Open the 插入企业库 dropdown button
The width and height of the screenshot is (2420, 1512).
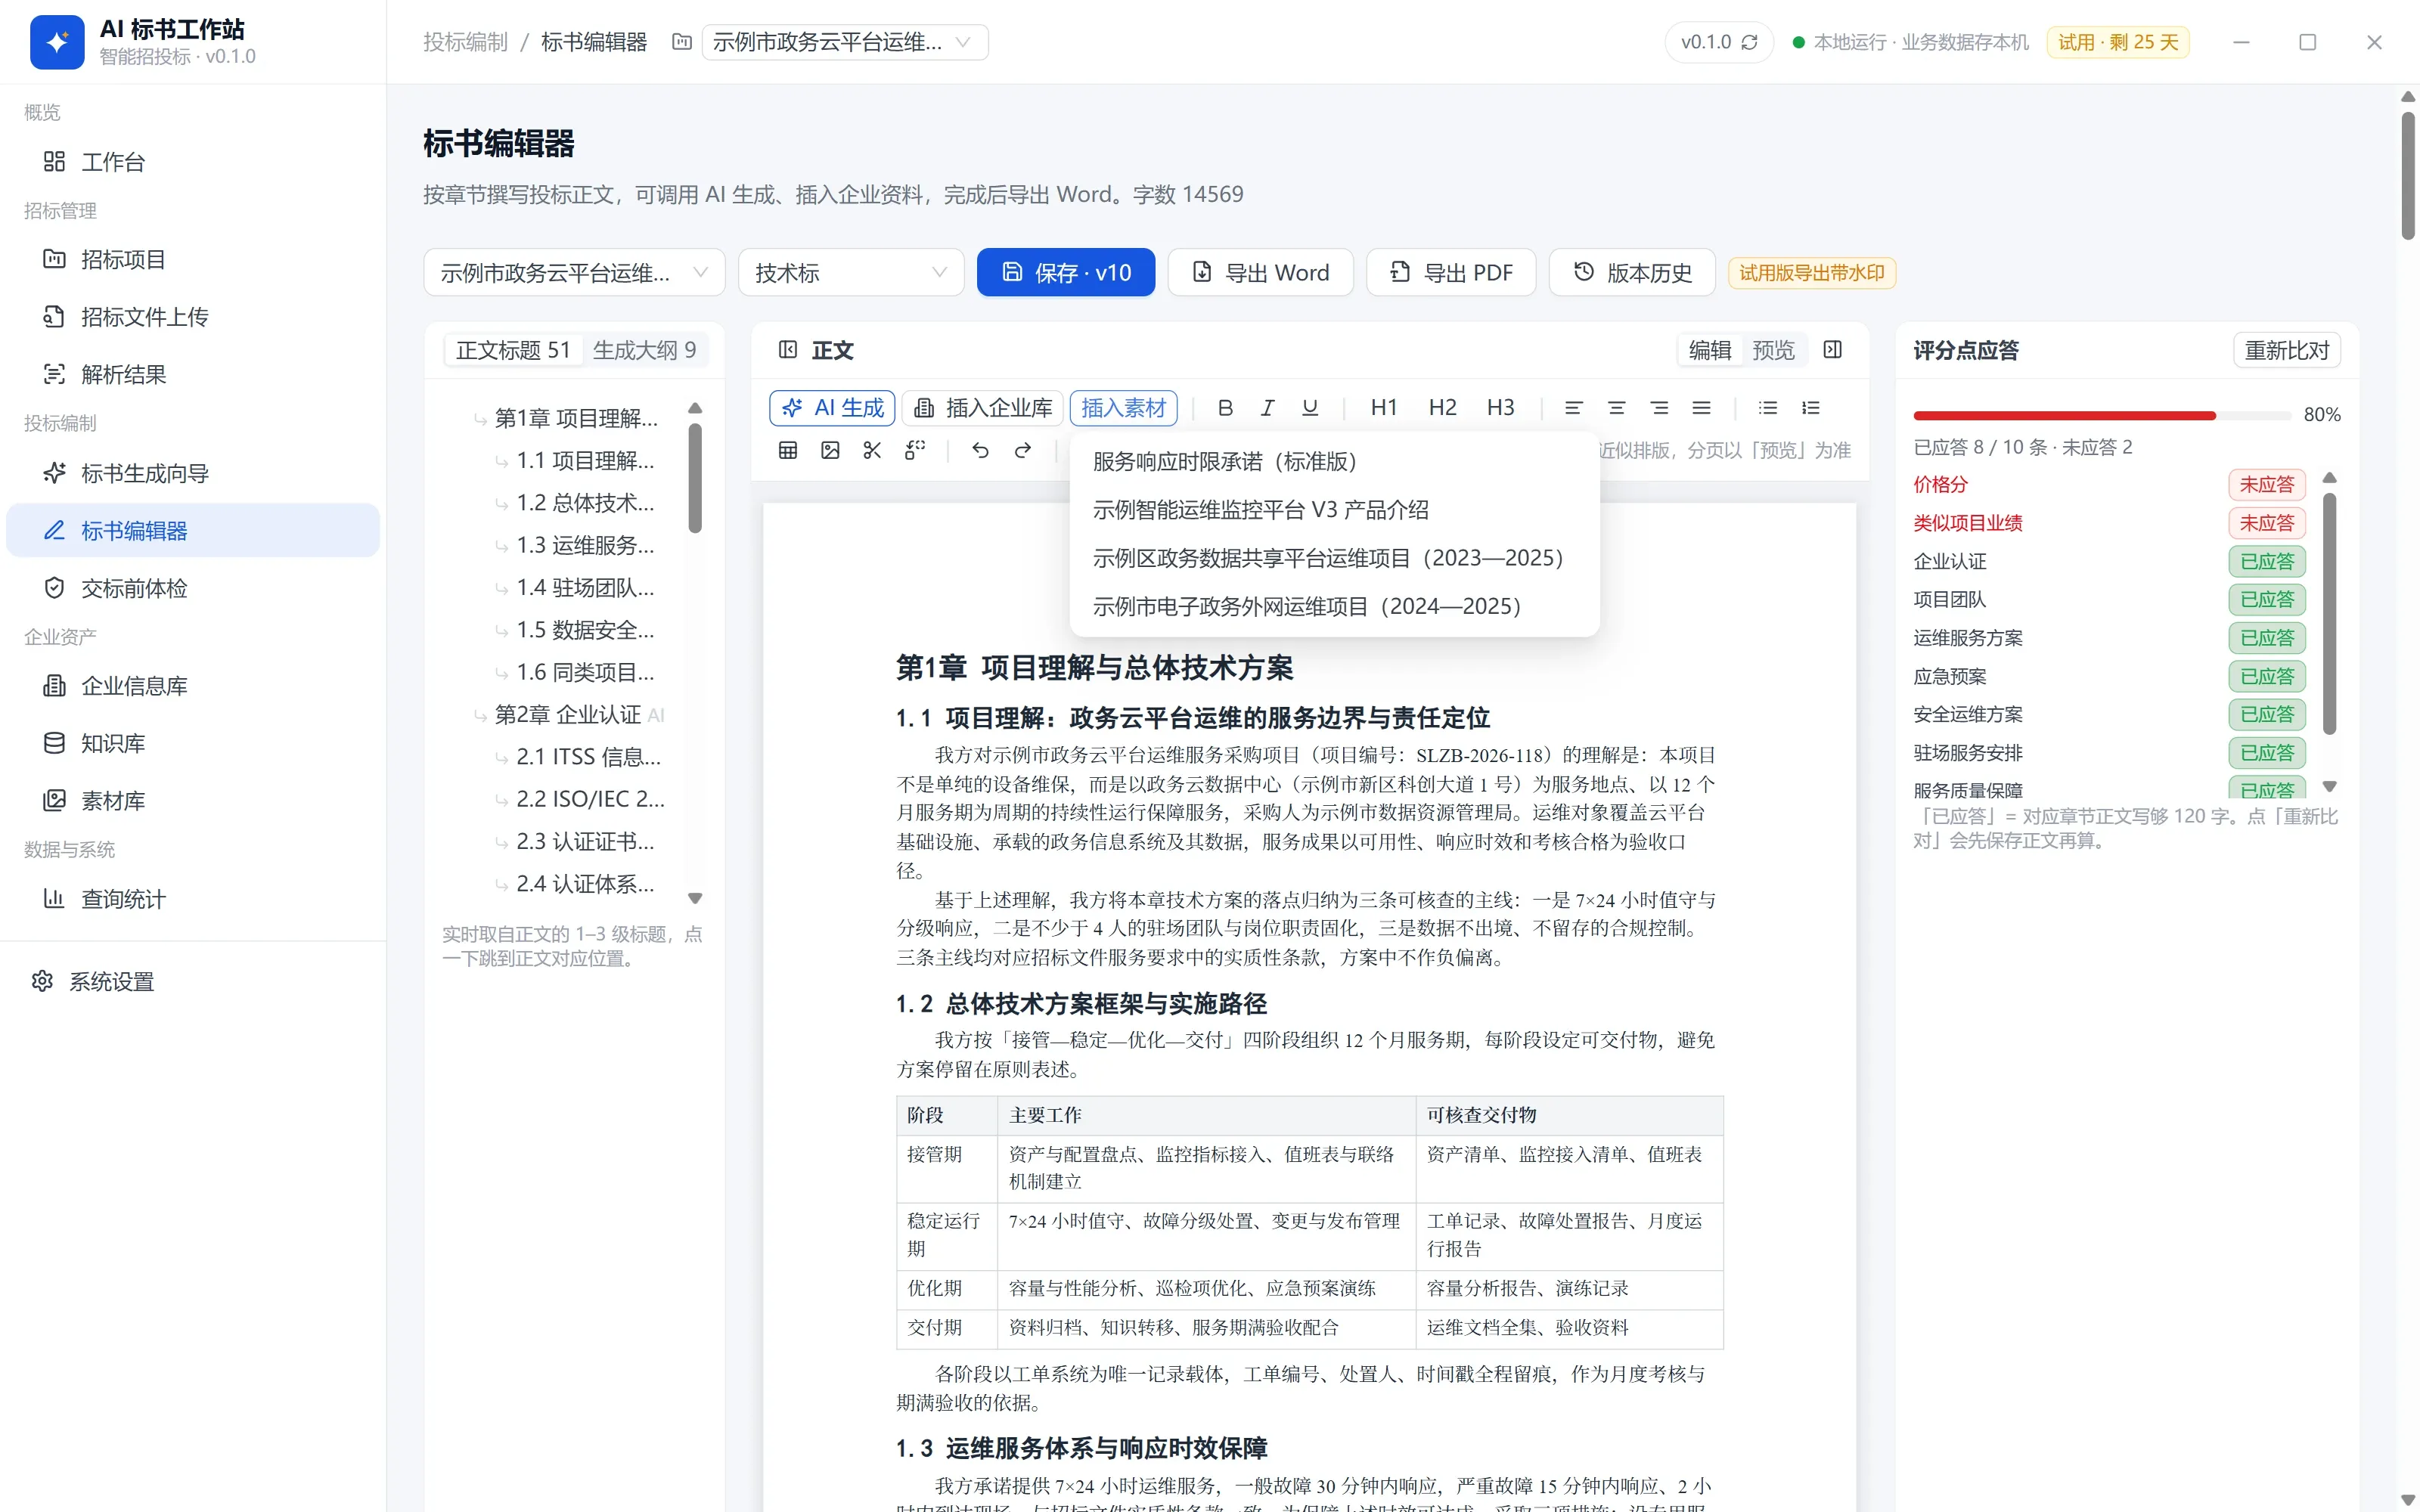(x=983, y=408)
